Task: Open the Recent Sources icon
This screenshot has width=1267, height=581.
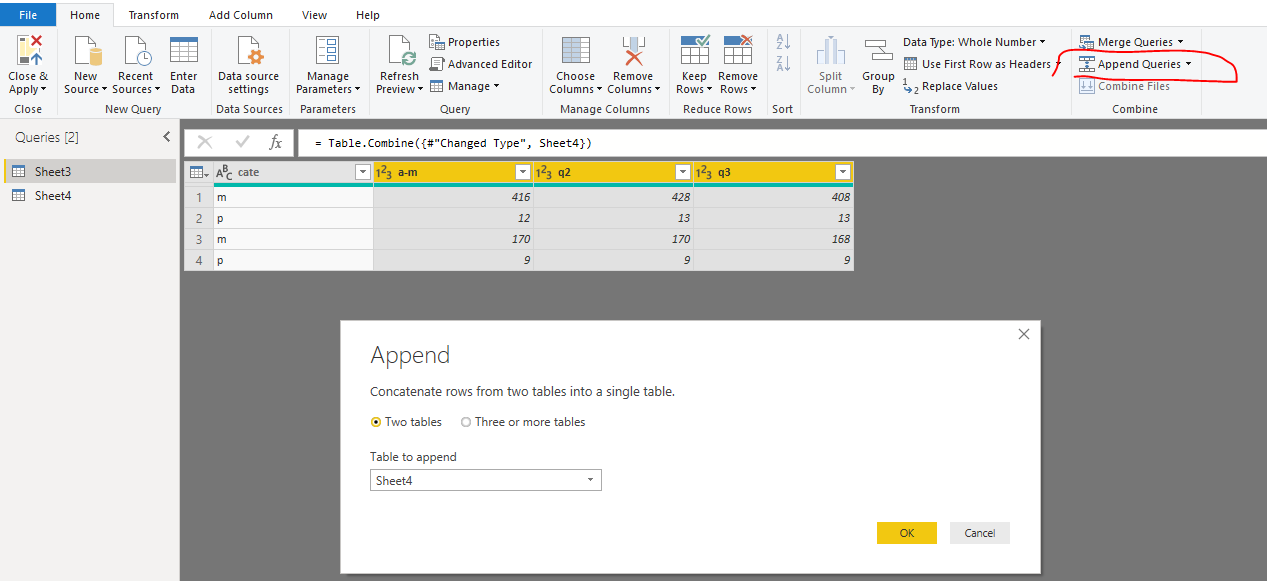Action: 136,50
